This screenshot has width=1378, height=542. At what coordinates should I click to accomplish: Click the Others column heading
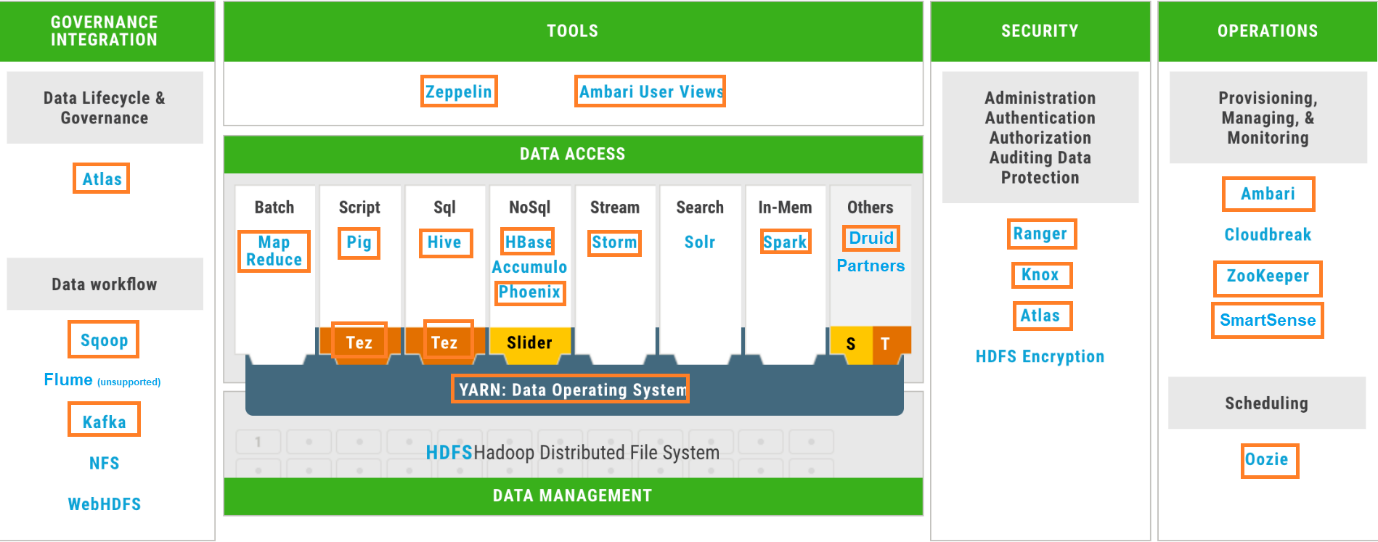870,207
